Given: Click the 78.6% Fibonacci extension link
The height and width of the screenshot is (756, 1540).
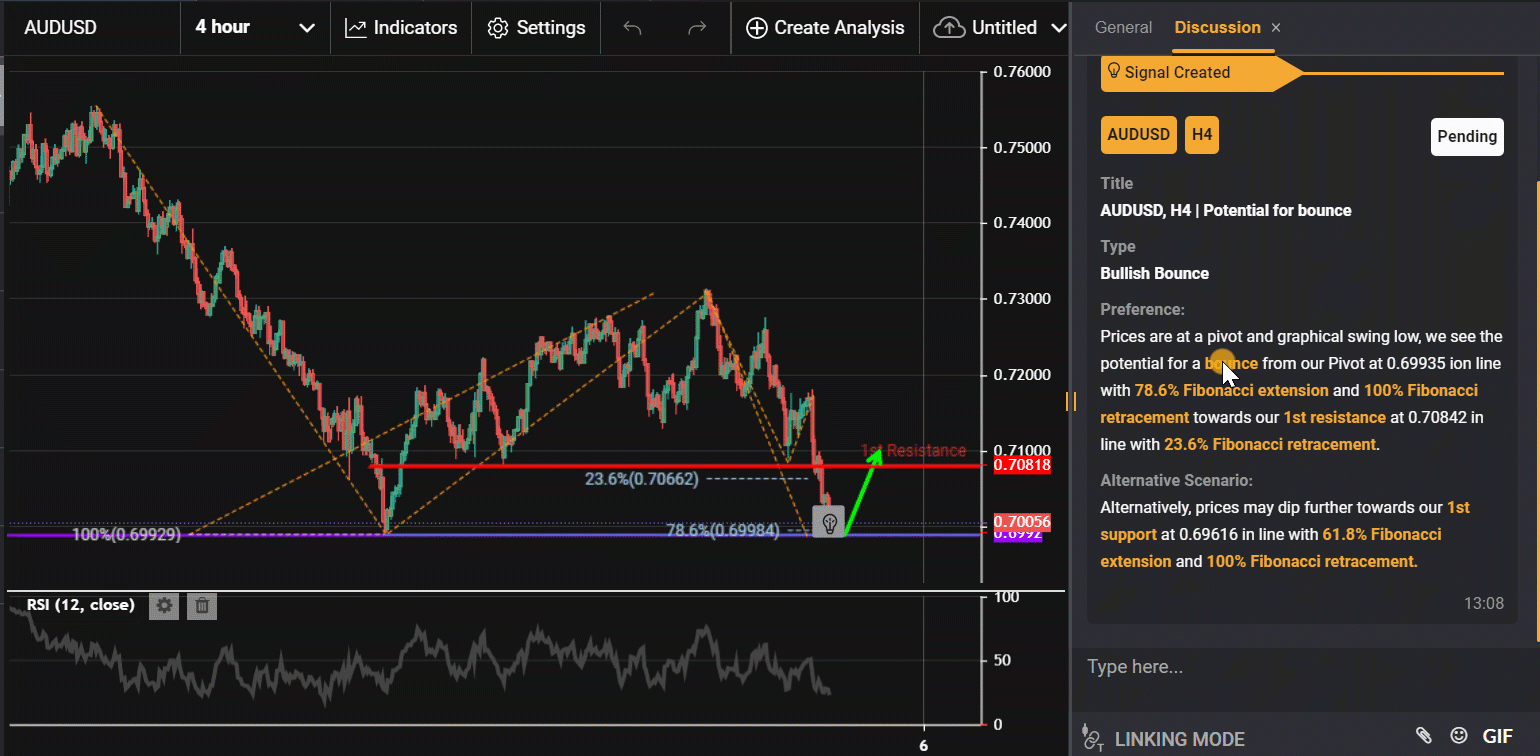Looking at the screenshot, I should pyautogui.click(x=1232, y=390).
